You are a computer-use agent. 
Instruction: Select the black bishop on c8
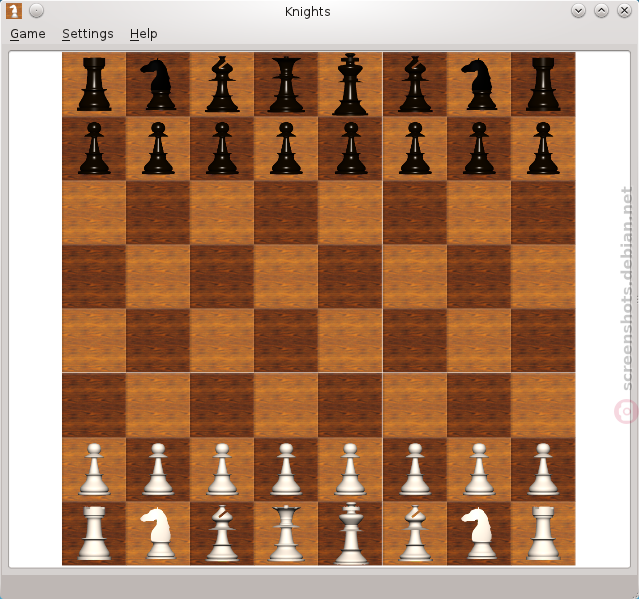point(222,84)
